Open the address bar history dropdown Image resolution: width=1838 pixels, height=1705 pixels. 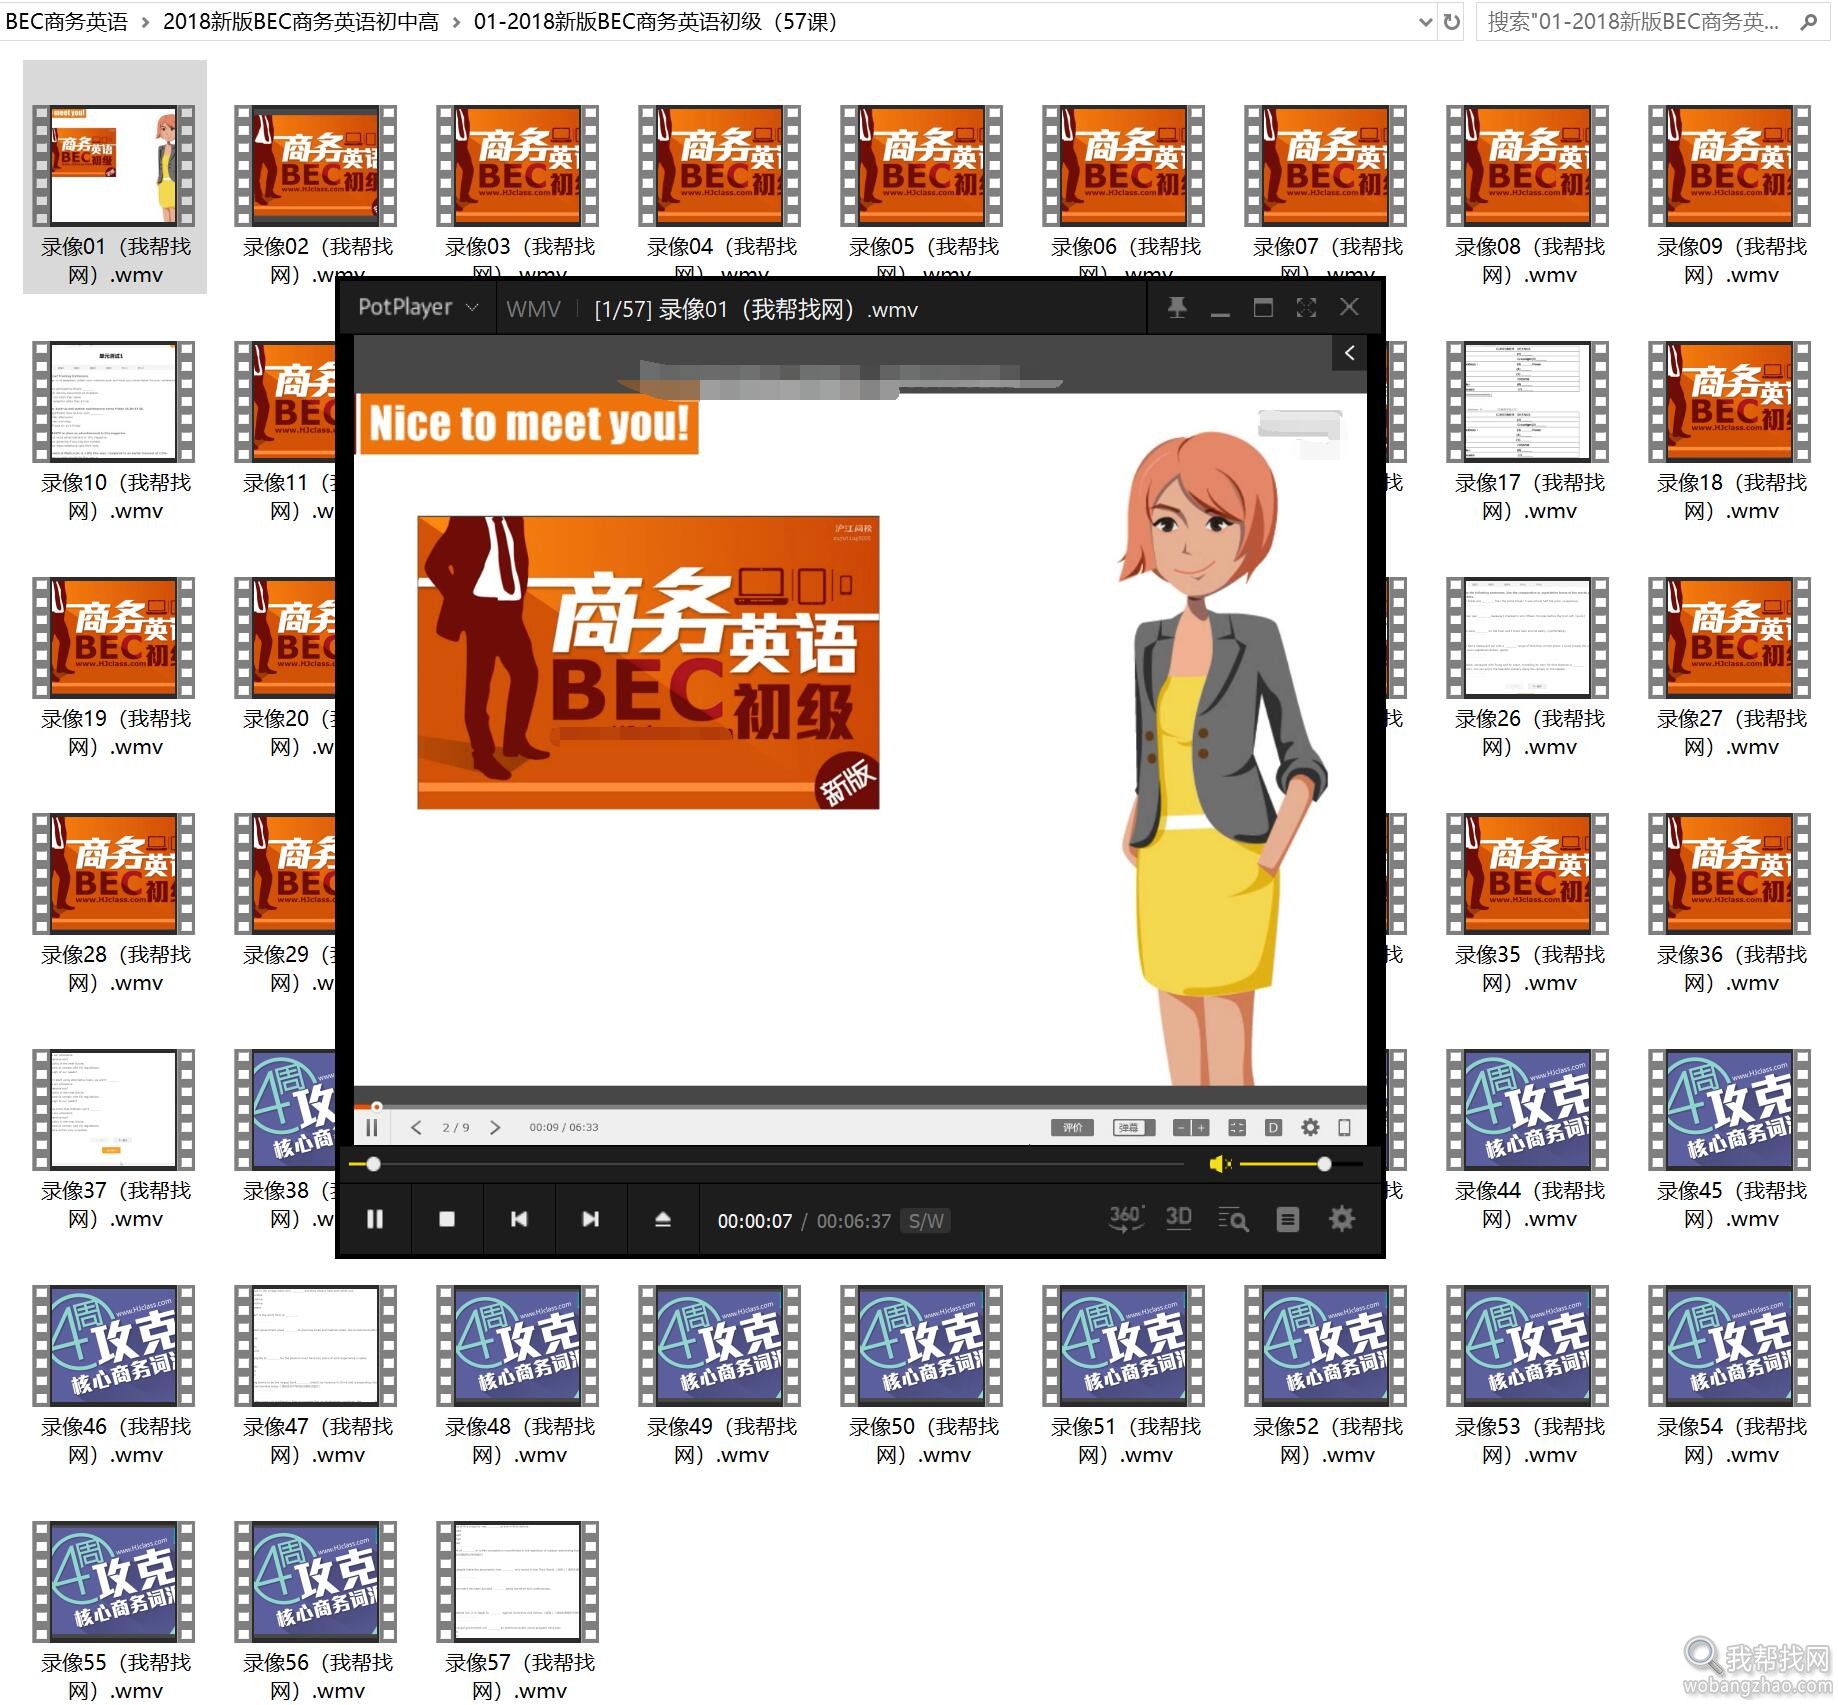1425,21
